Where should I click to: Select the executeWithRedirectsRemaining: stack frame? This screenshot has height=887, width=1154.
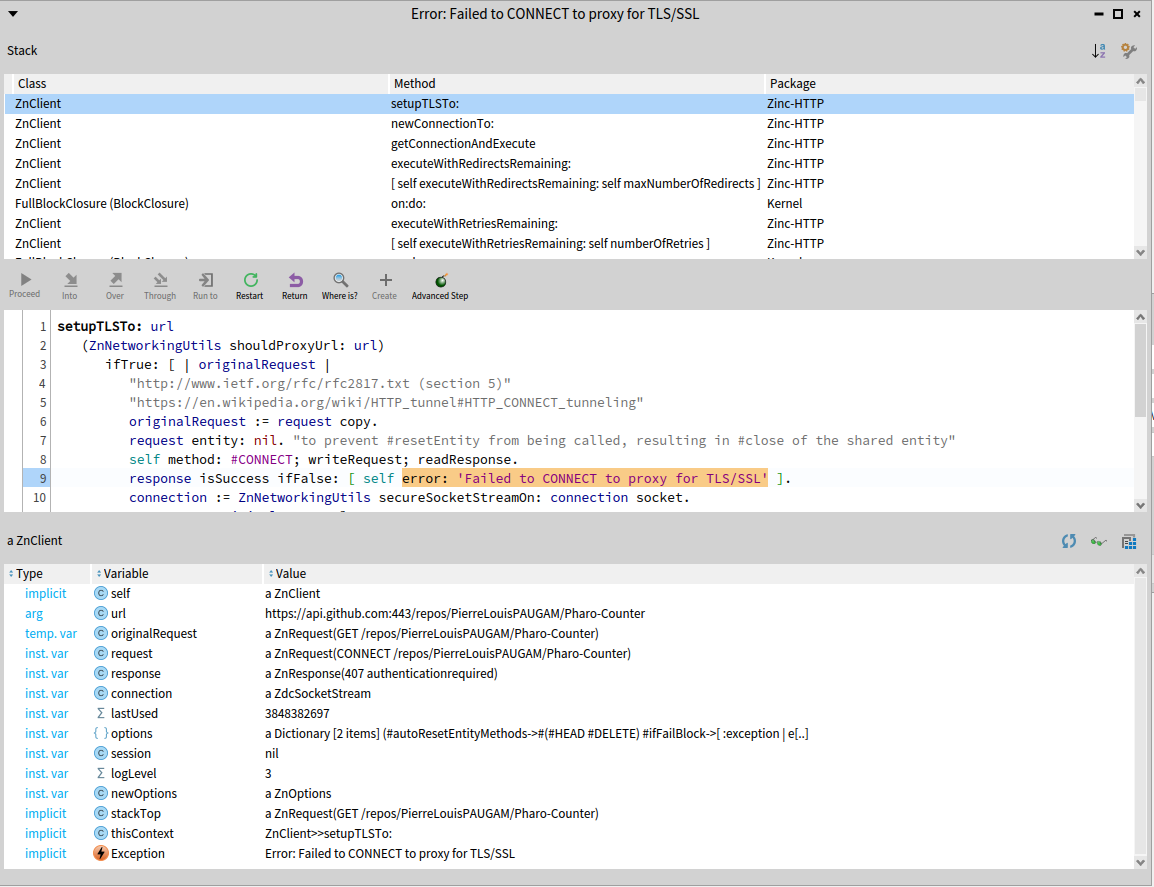569,163
